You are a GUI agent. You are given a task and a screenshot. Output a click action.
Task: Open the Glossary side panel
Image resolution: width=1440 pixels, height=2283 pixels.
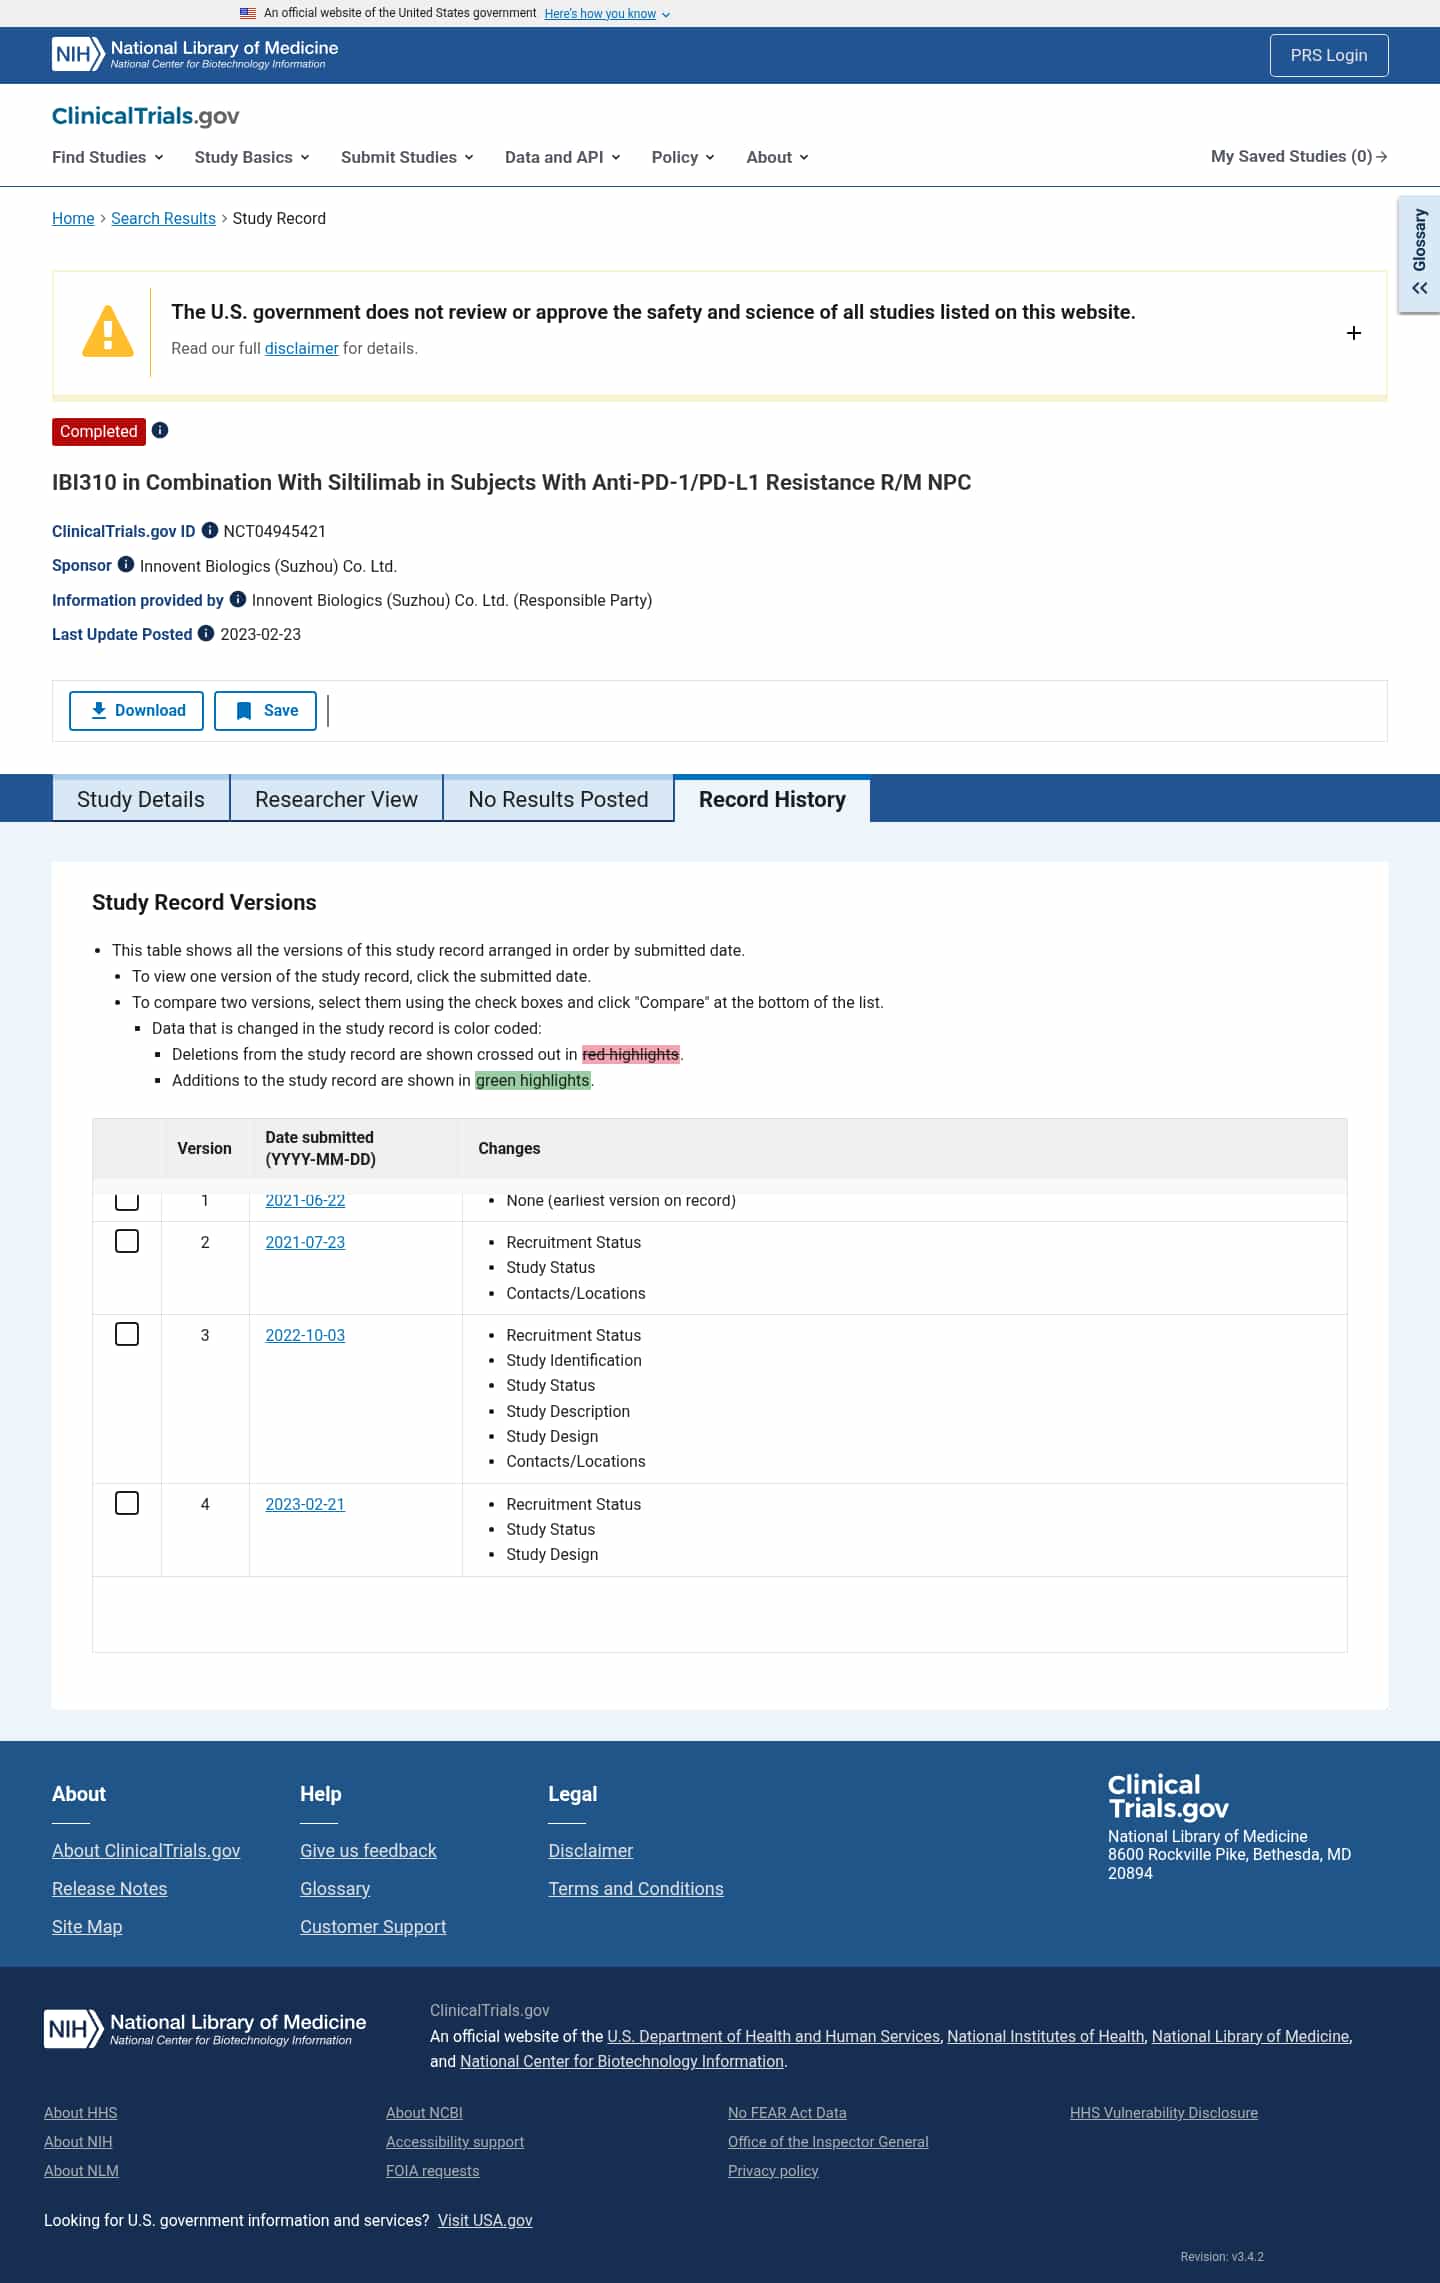point(1419,254)
